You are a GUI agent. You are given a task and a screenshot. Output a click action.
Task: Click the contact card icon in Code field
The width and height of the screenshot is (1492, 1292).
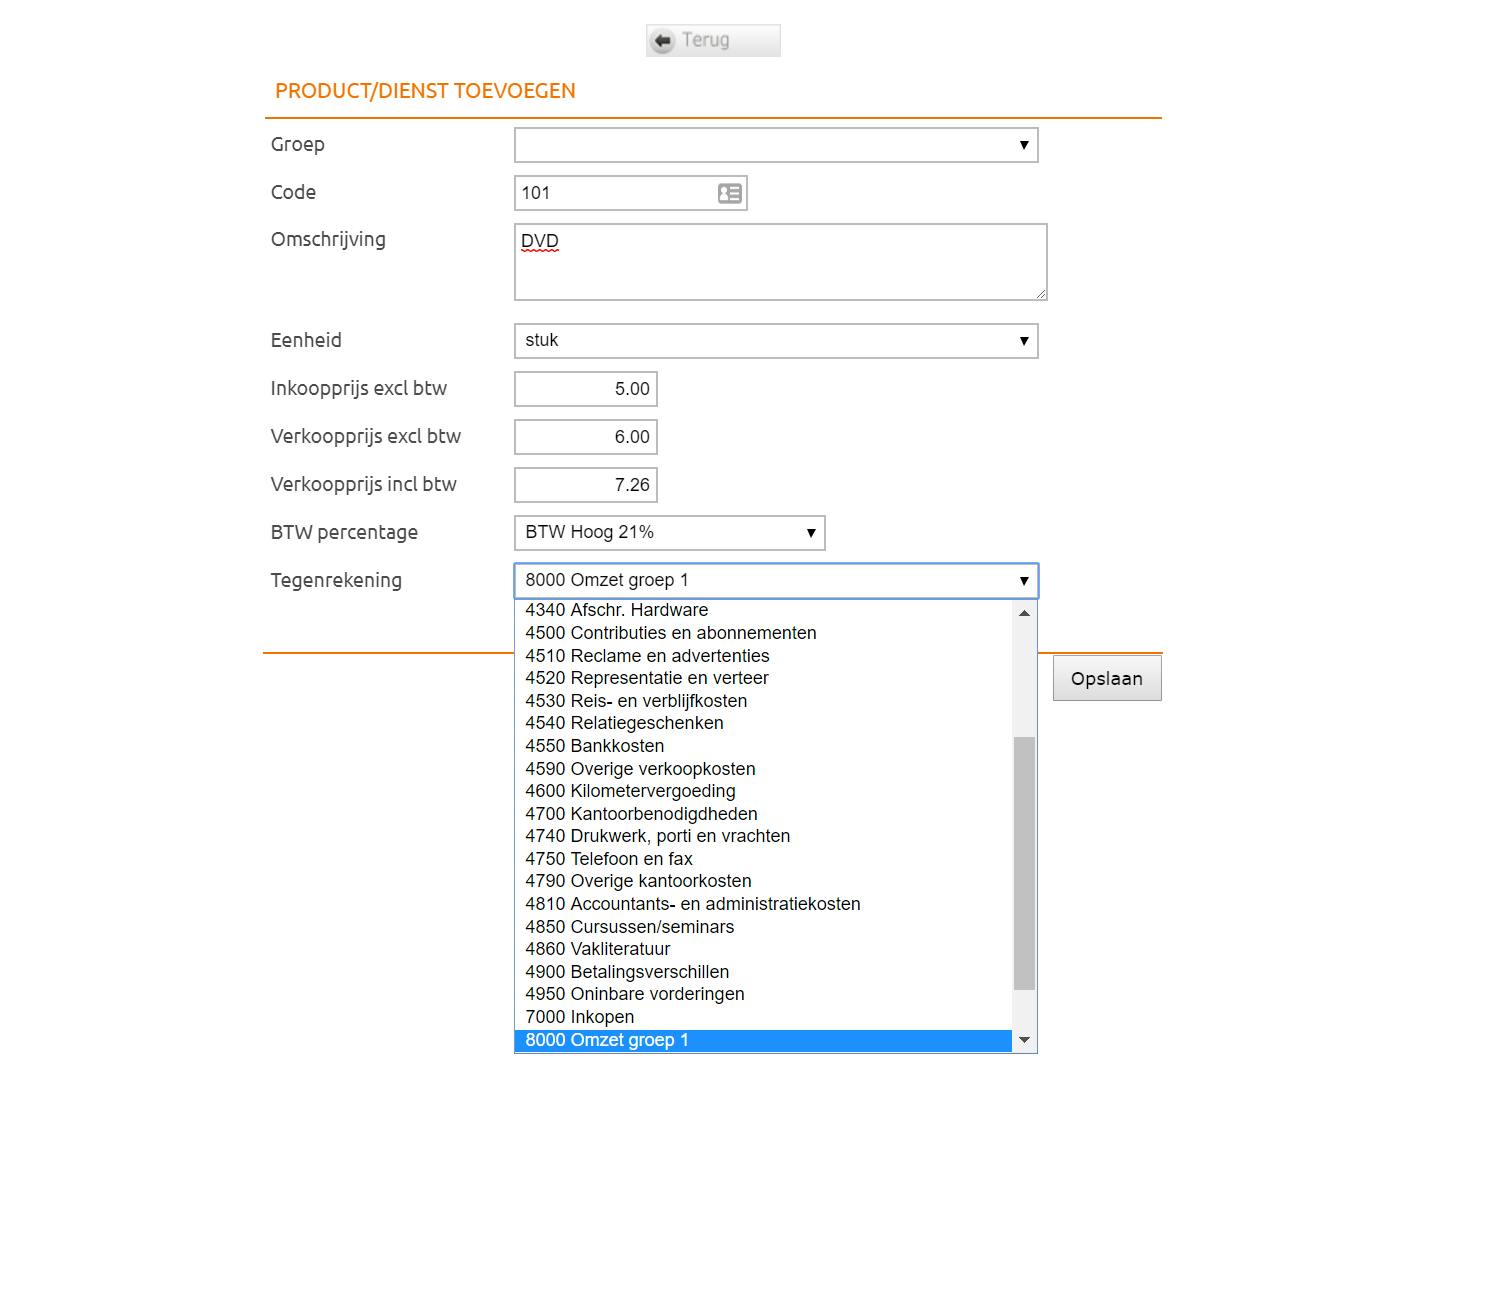pyautogui.click(x=730, y=193)
